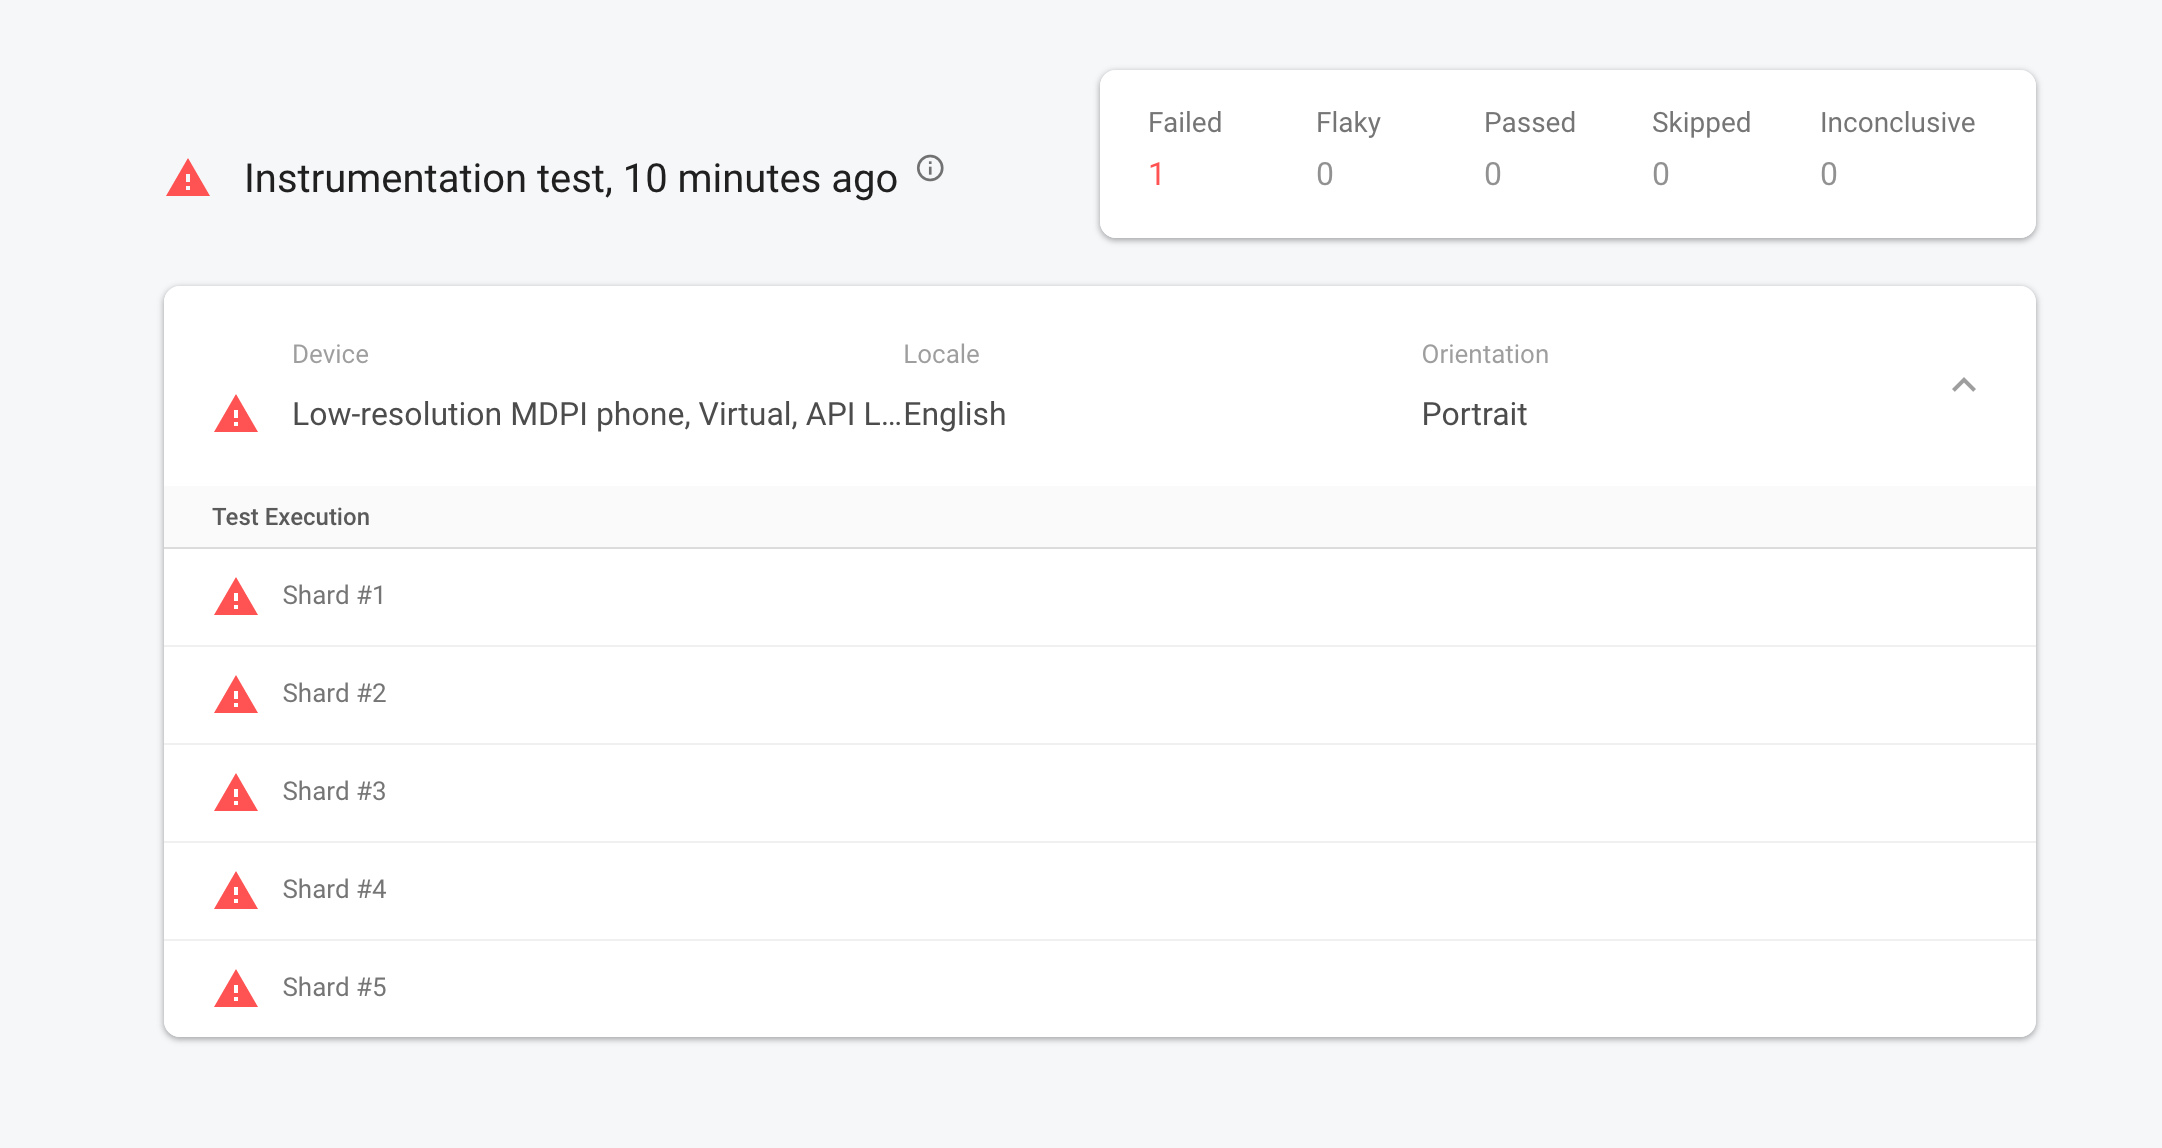Click the Failed count of 1
The height and width of the screenshot is (1148, 2162).
pos(1156,174)
